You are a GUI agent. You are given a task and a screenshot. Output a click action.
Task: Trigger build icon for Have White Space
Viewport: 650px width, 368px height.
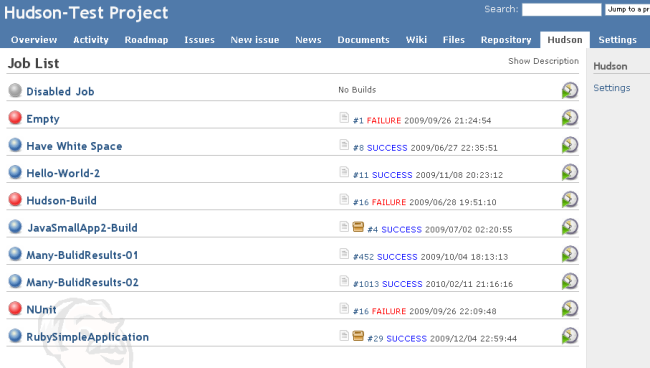[570, 145]
